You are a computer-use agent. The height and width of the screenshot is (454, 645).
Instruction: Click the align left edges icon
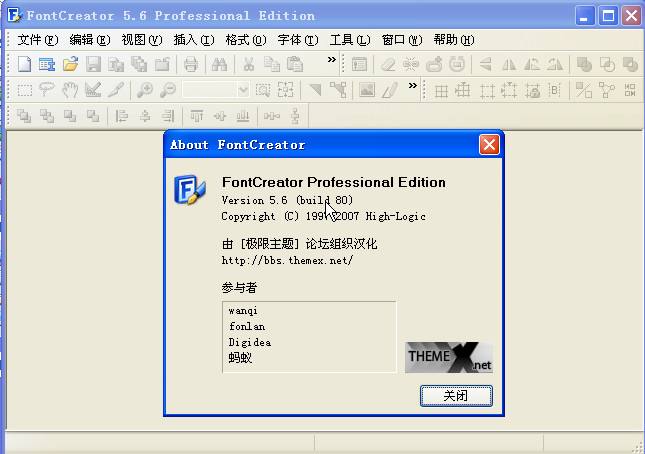(x=121, y=116)
